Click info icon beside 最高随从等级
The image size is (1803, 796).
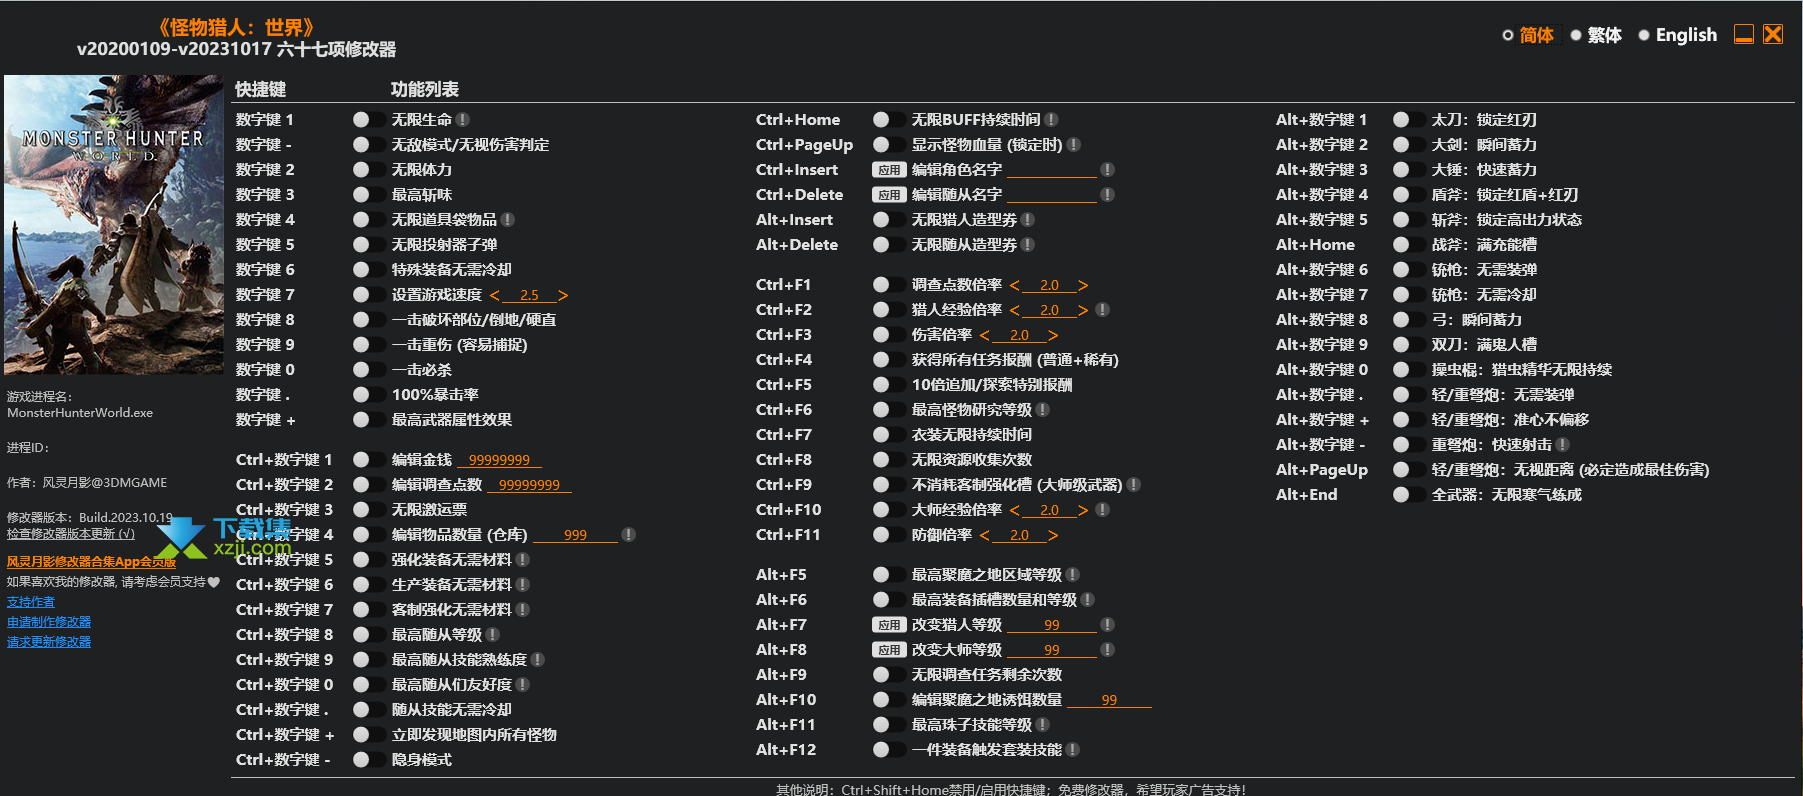(x=493, y=635)
